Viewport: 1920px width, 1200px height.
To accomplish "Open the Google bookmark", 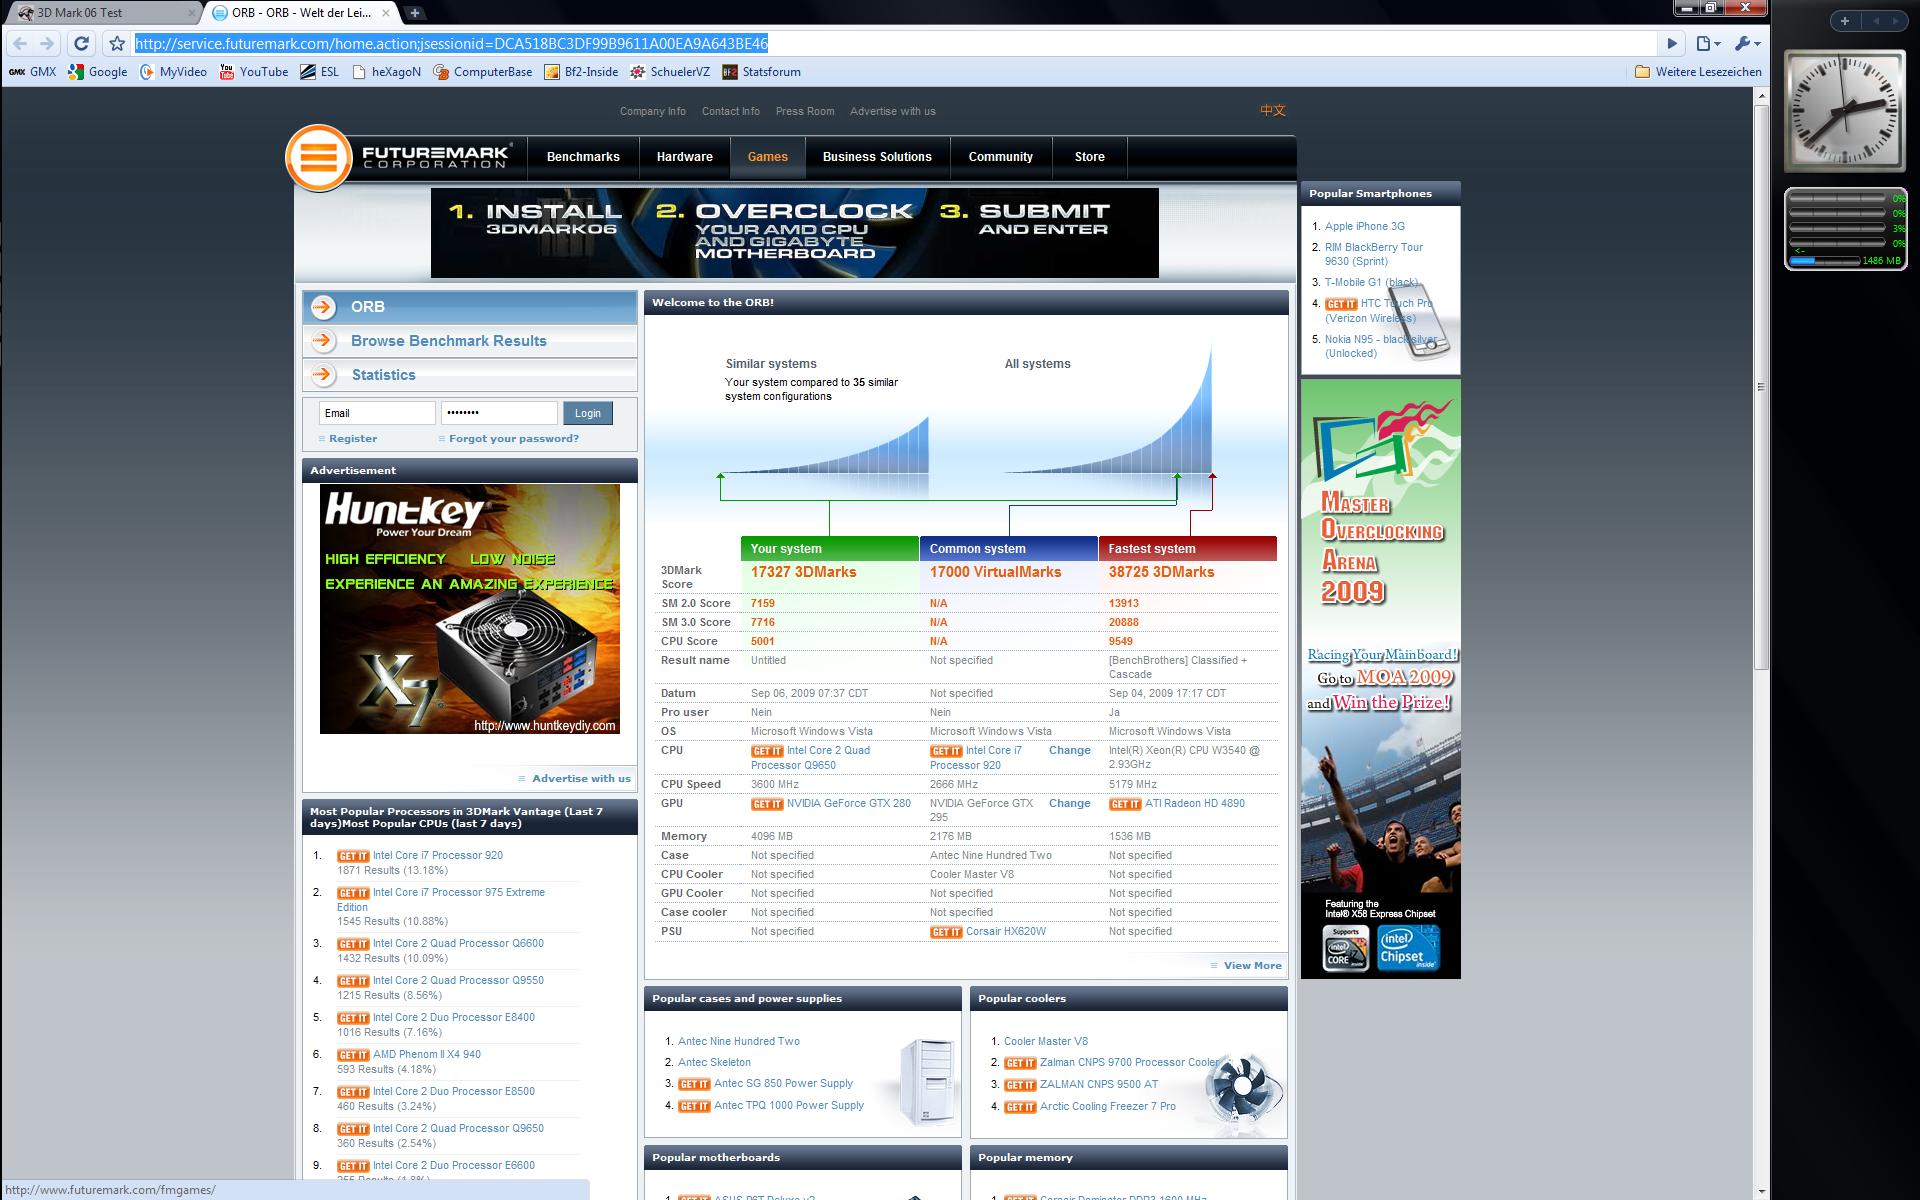I will [98, 72].
